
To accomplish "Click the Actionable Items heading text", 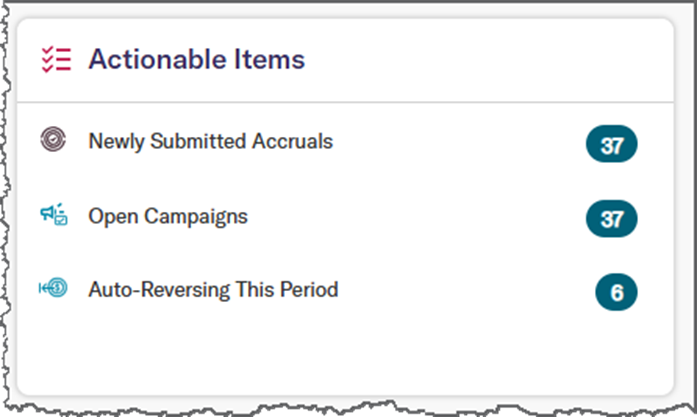I will tap(196, 59).
